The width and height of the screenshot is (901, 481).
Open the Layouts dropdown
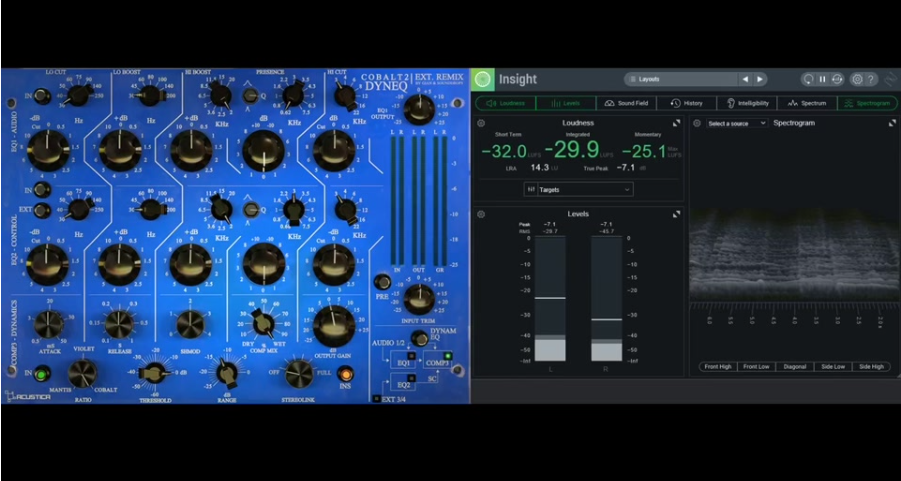click(681, 79)
